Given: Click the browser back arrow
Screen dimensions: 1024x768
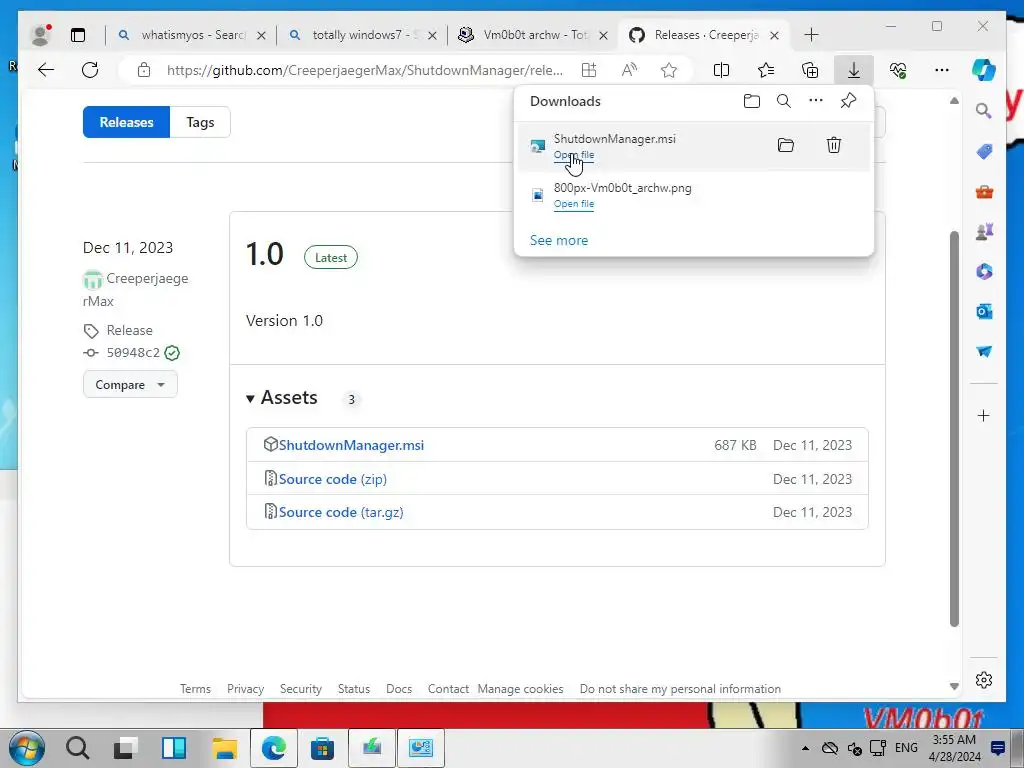Looking at the screenshot, I should pyautogui.click(x=46, y=70).
